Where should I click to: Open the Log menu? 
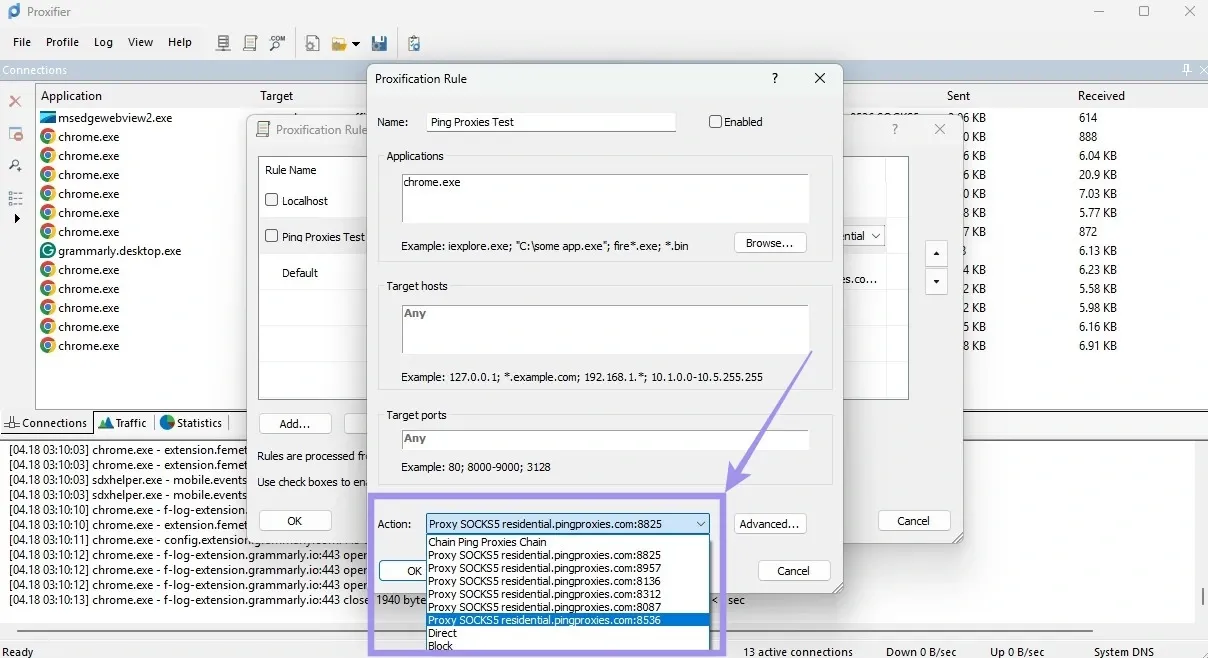103,43
